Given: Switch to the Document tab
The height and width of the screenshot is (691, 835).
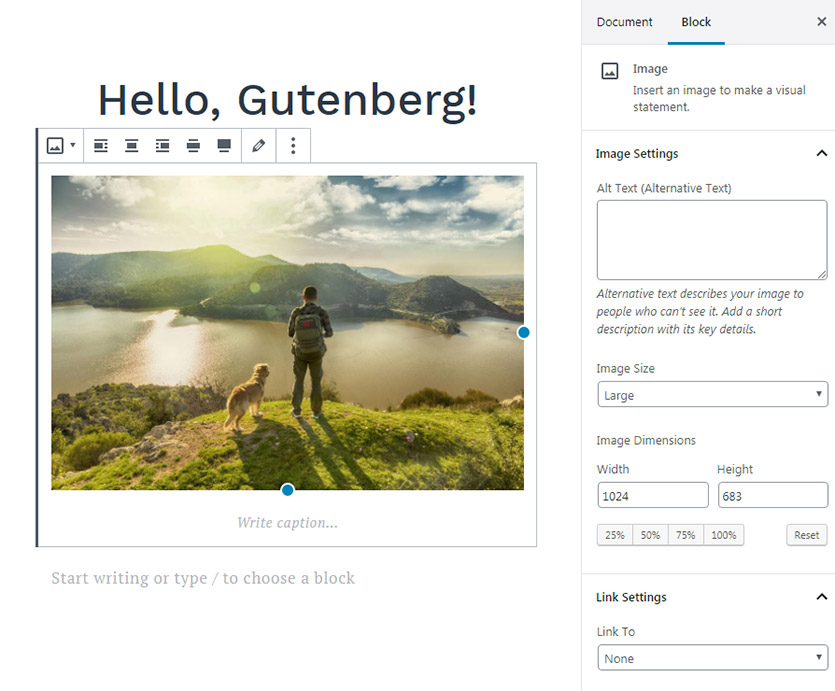Looking at the screenshot, I should [x=624, y=22].
